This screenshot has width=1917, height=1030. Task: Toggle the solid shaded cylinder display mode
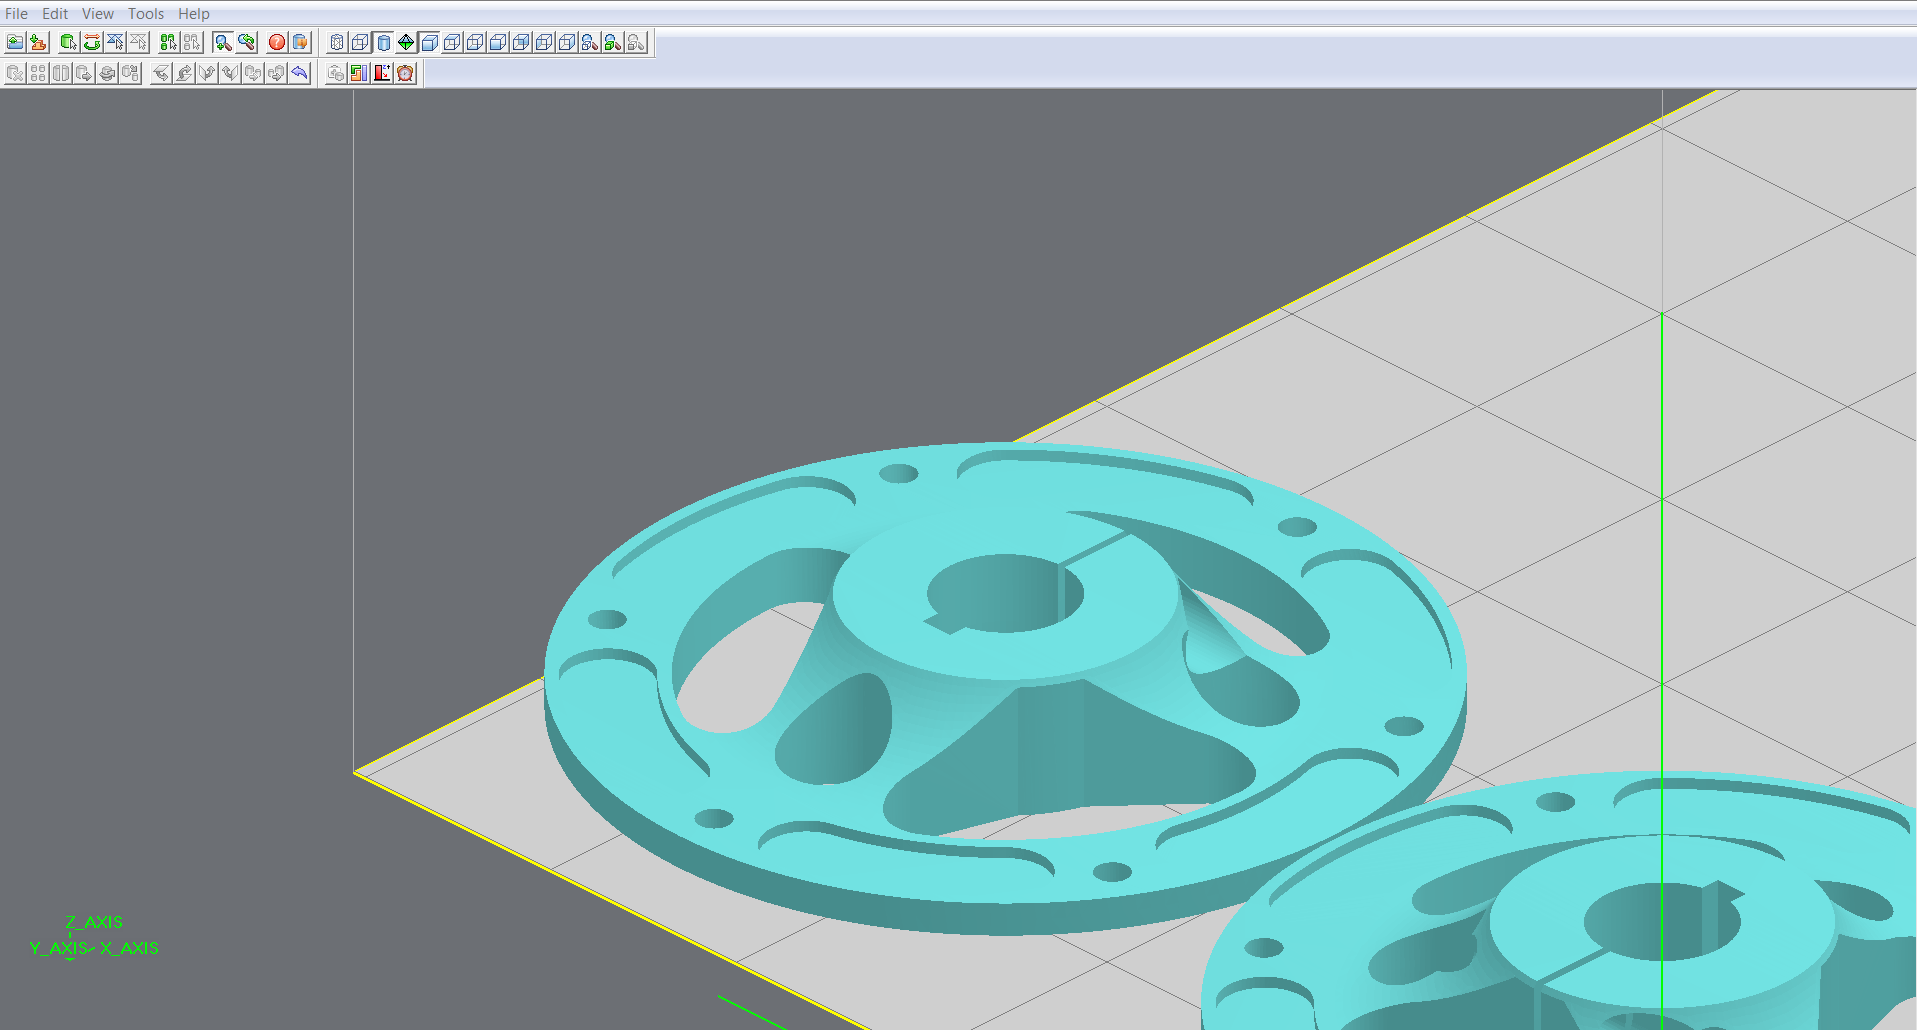coord(383,42)
